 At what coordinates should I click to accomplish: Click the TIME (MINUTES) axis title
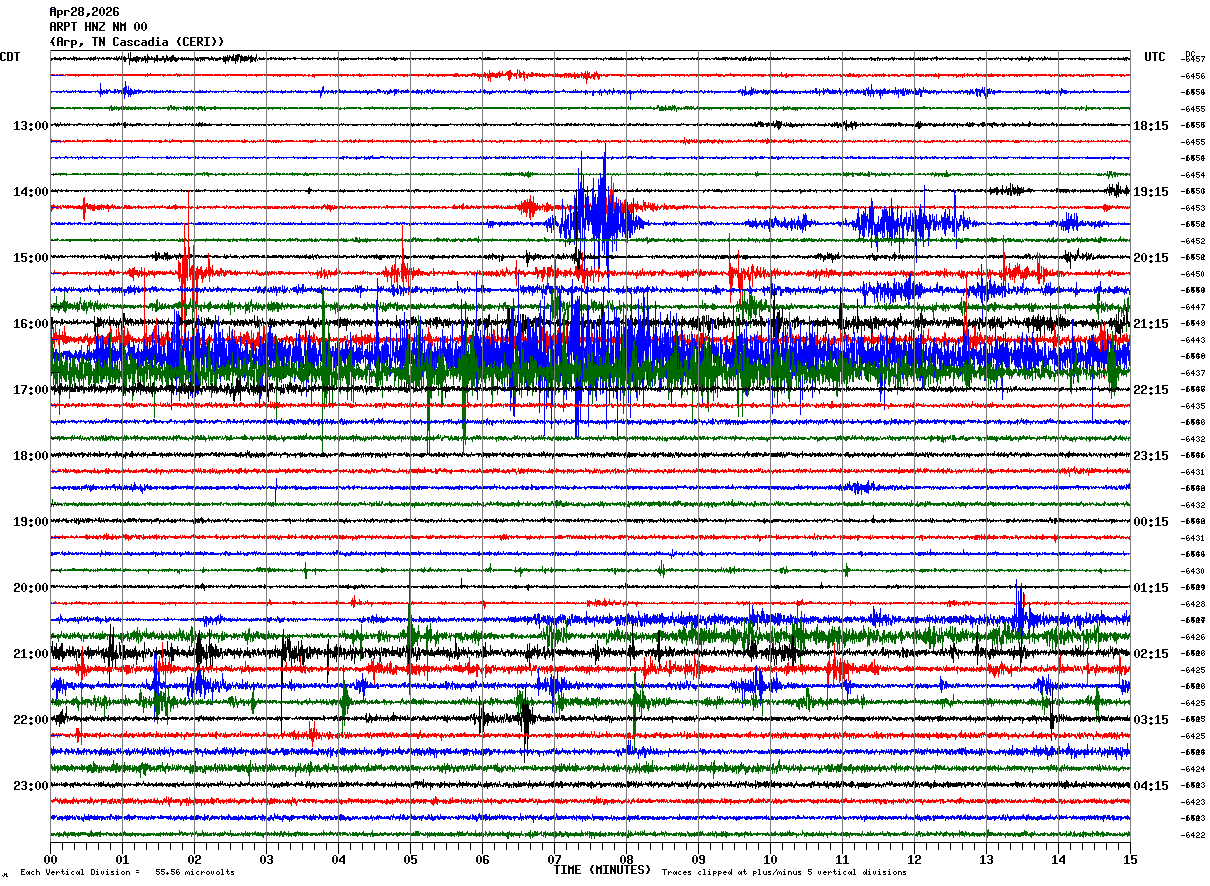[x=601, y=870]
